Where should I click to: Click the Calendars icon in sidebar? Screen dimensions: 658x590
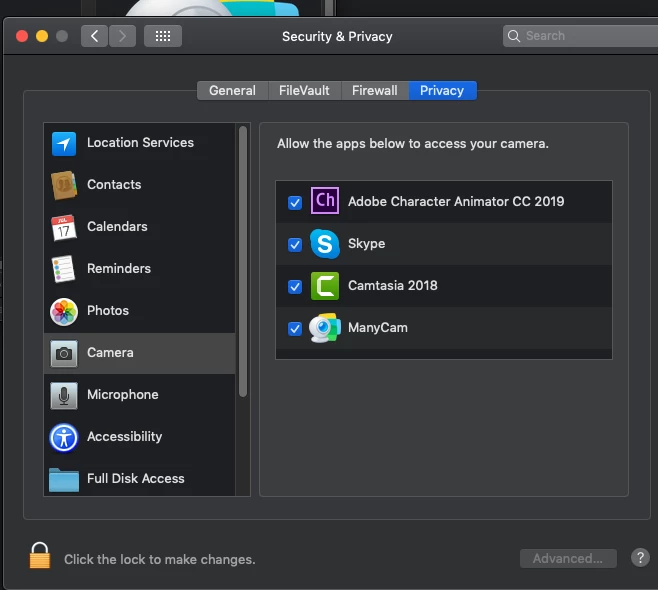[x=64, y=227]
